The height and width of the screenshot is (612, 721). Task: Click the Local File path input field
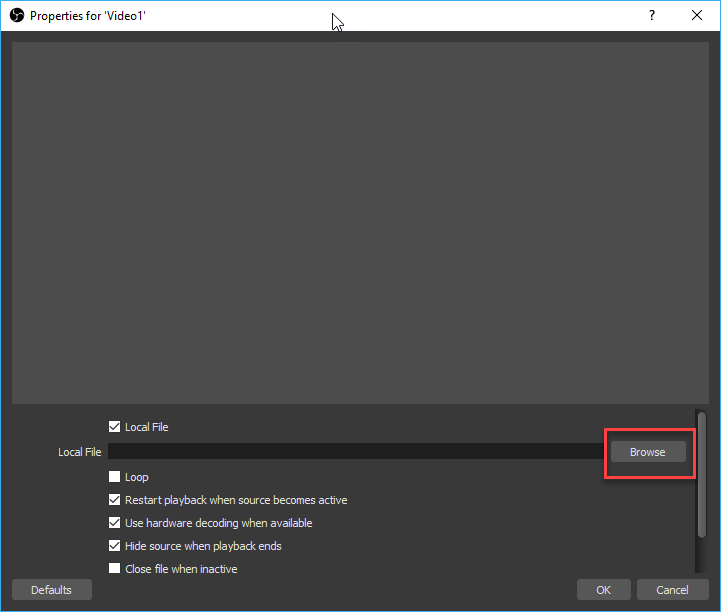pos(356,452)
